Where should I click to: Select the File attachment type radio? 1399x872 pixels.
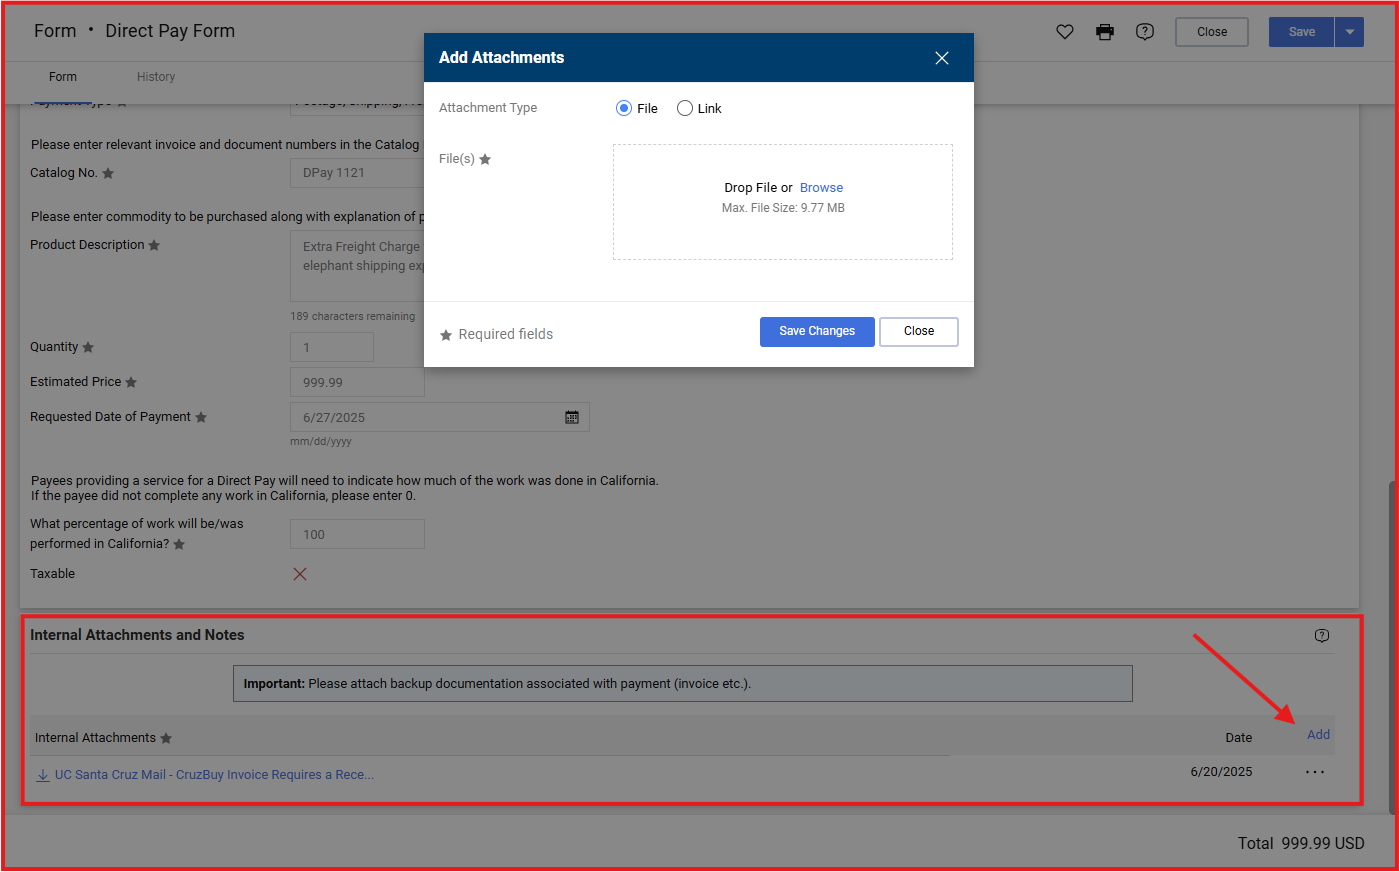point(624,108)
